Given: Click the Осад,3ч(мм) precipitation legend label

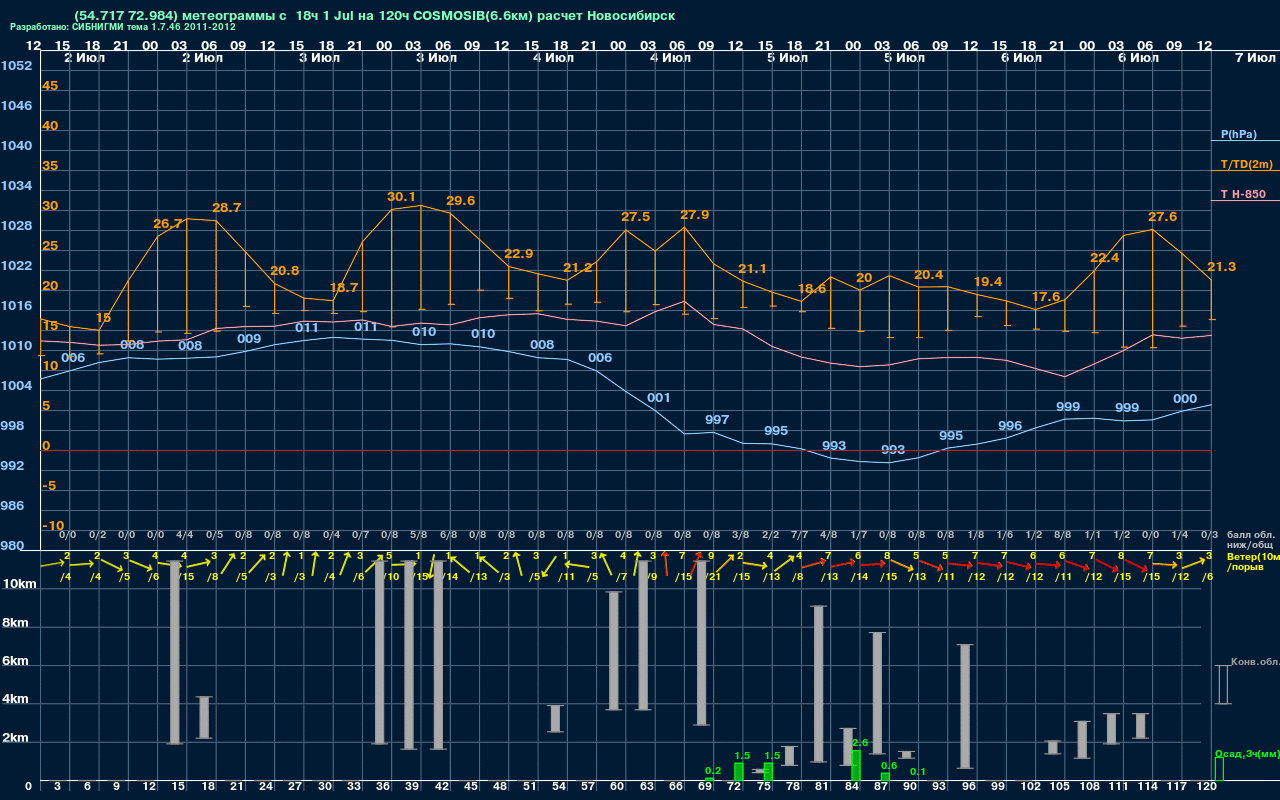Looking at the screenshot, I should coord(1247,753).
